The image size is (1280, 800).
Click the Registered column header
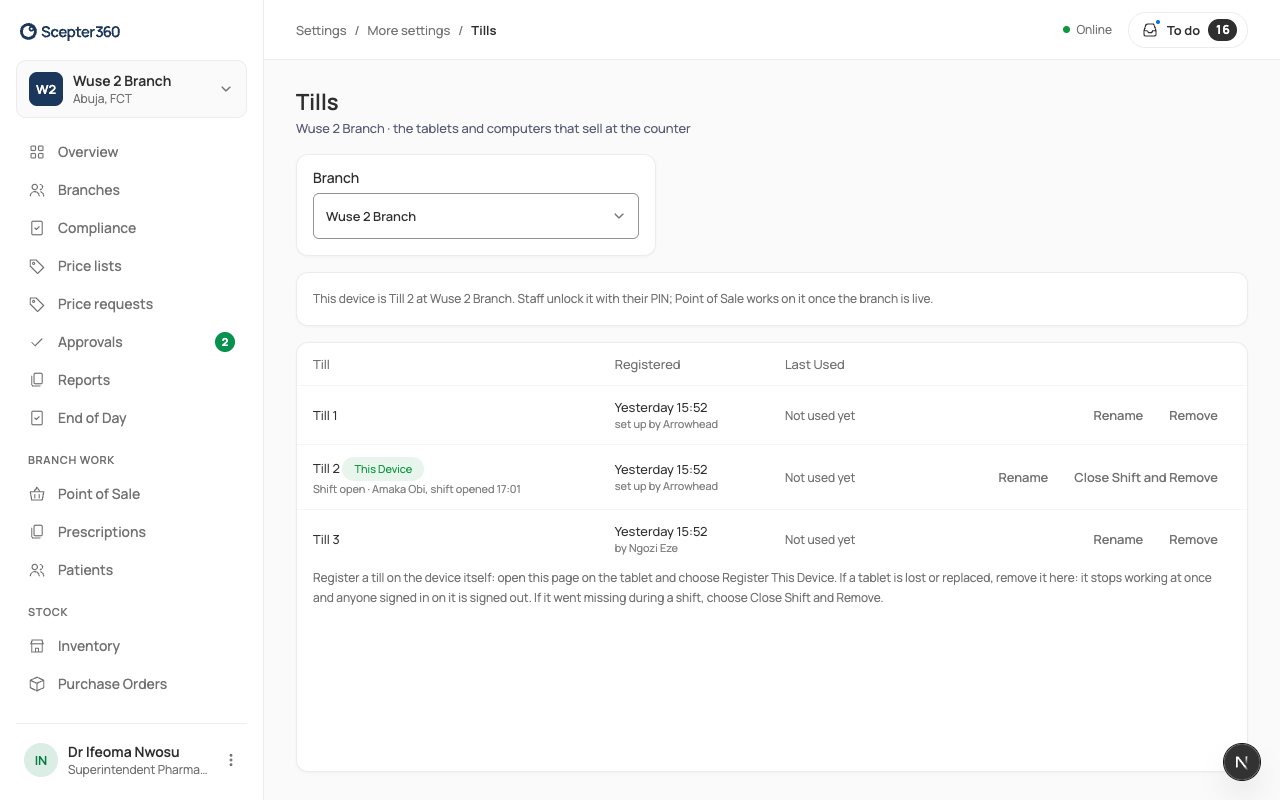click(x=647, y=365)
